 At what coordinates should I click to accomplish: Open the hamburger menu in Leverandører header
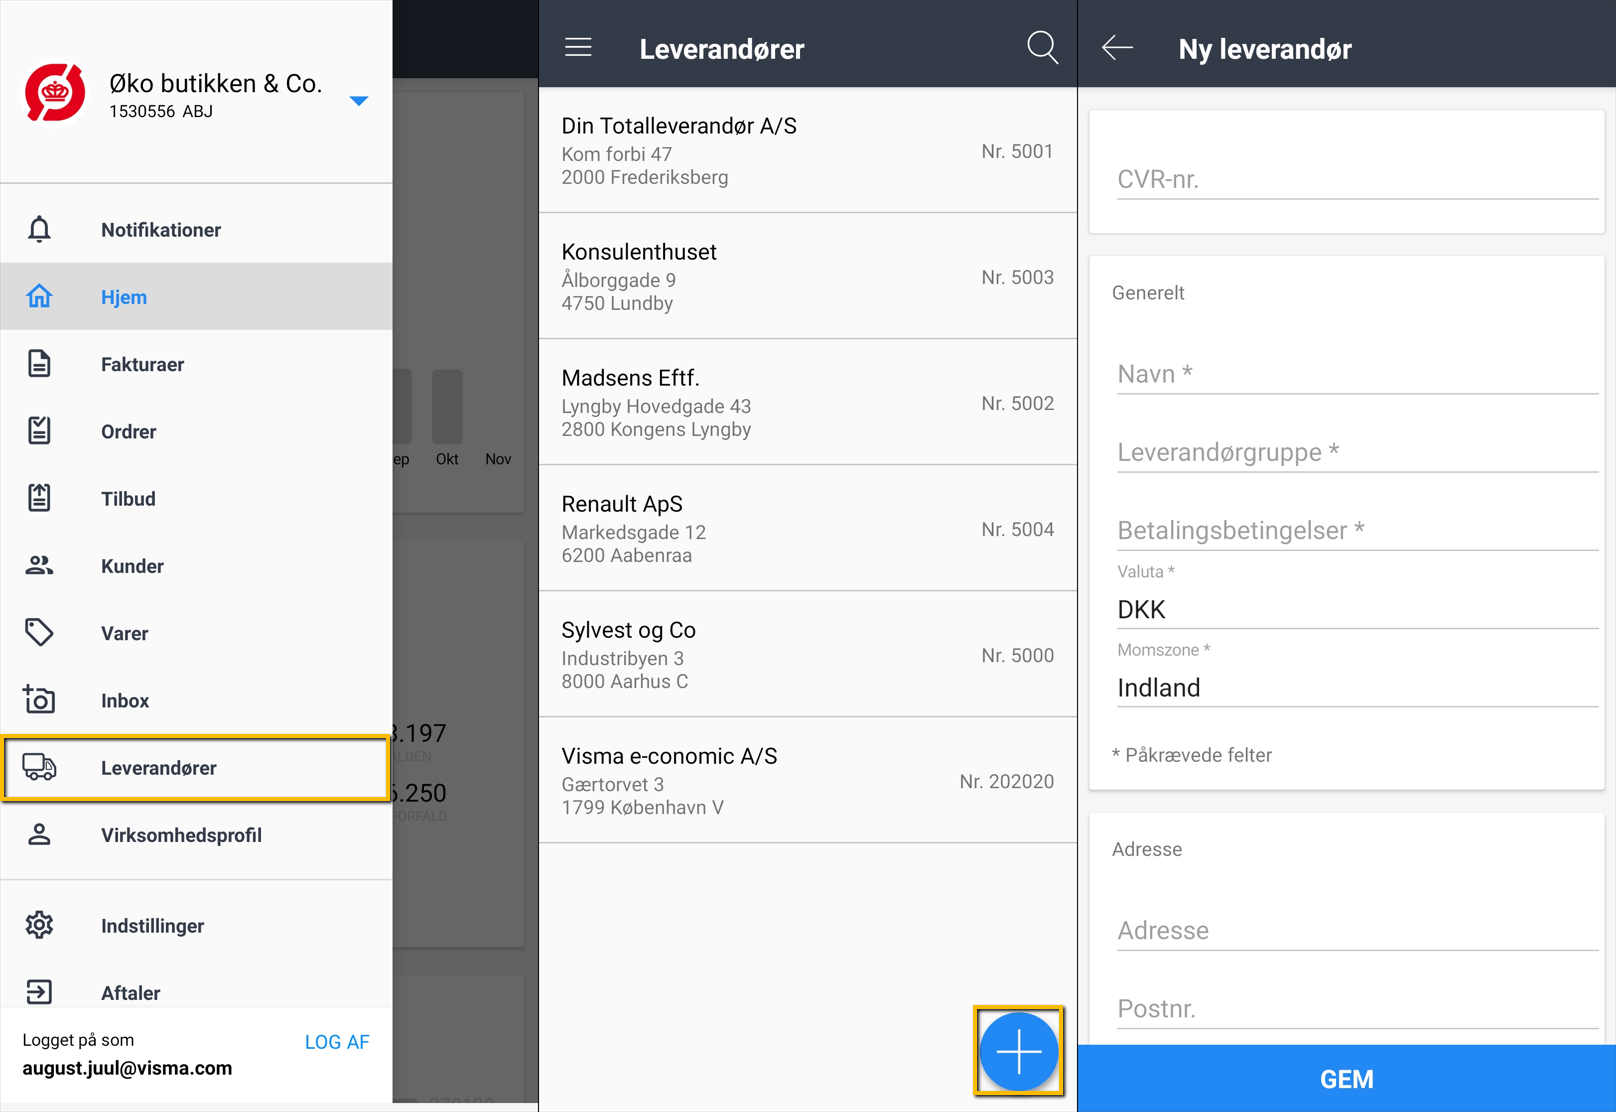[x=578, y=48]
